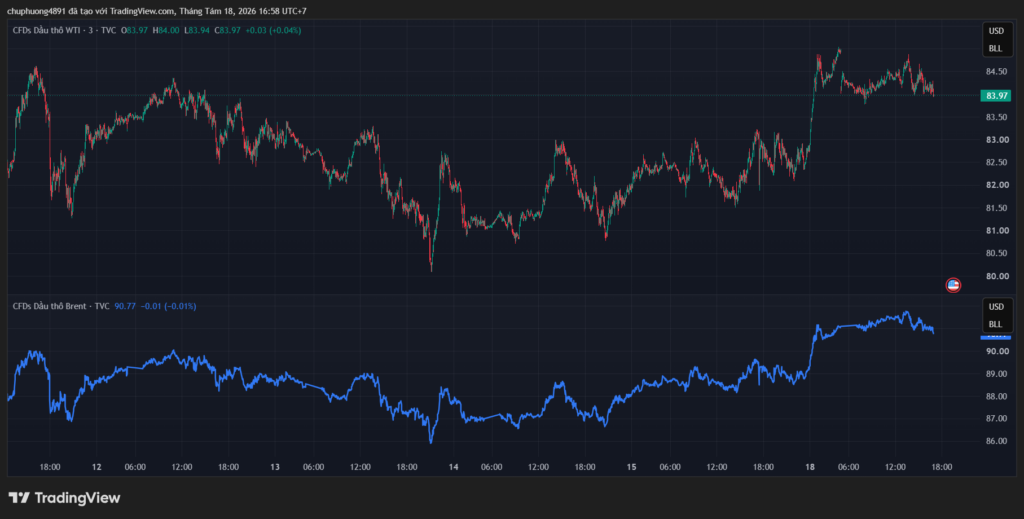Click the 82.00 price axis label
The width and height of the screenshot is (1024, 519).
coord(995,185)
